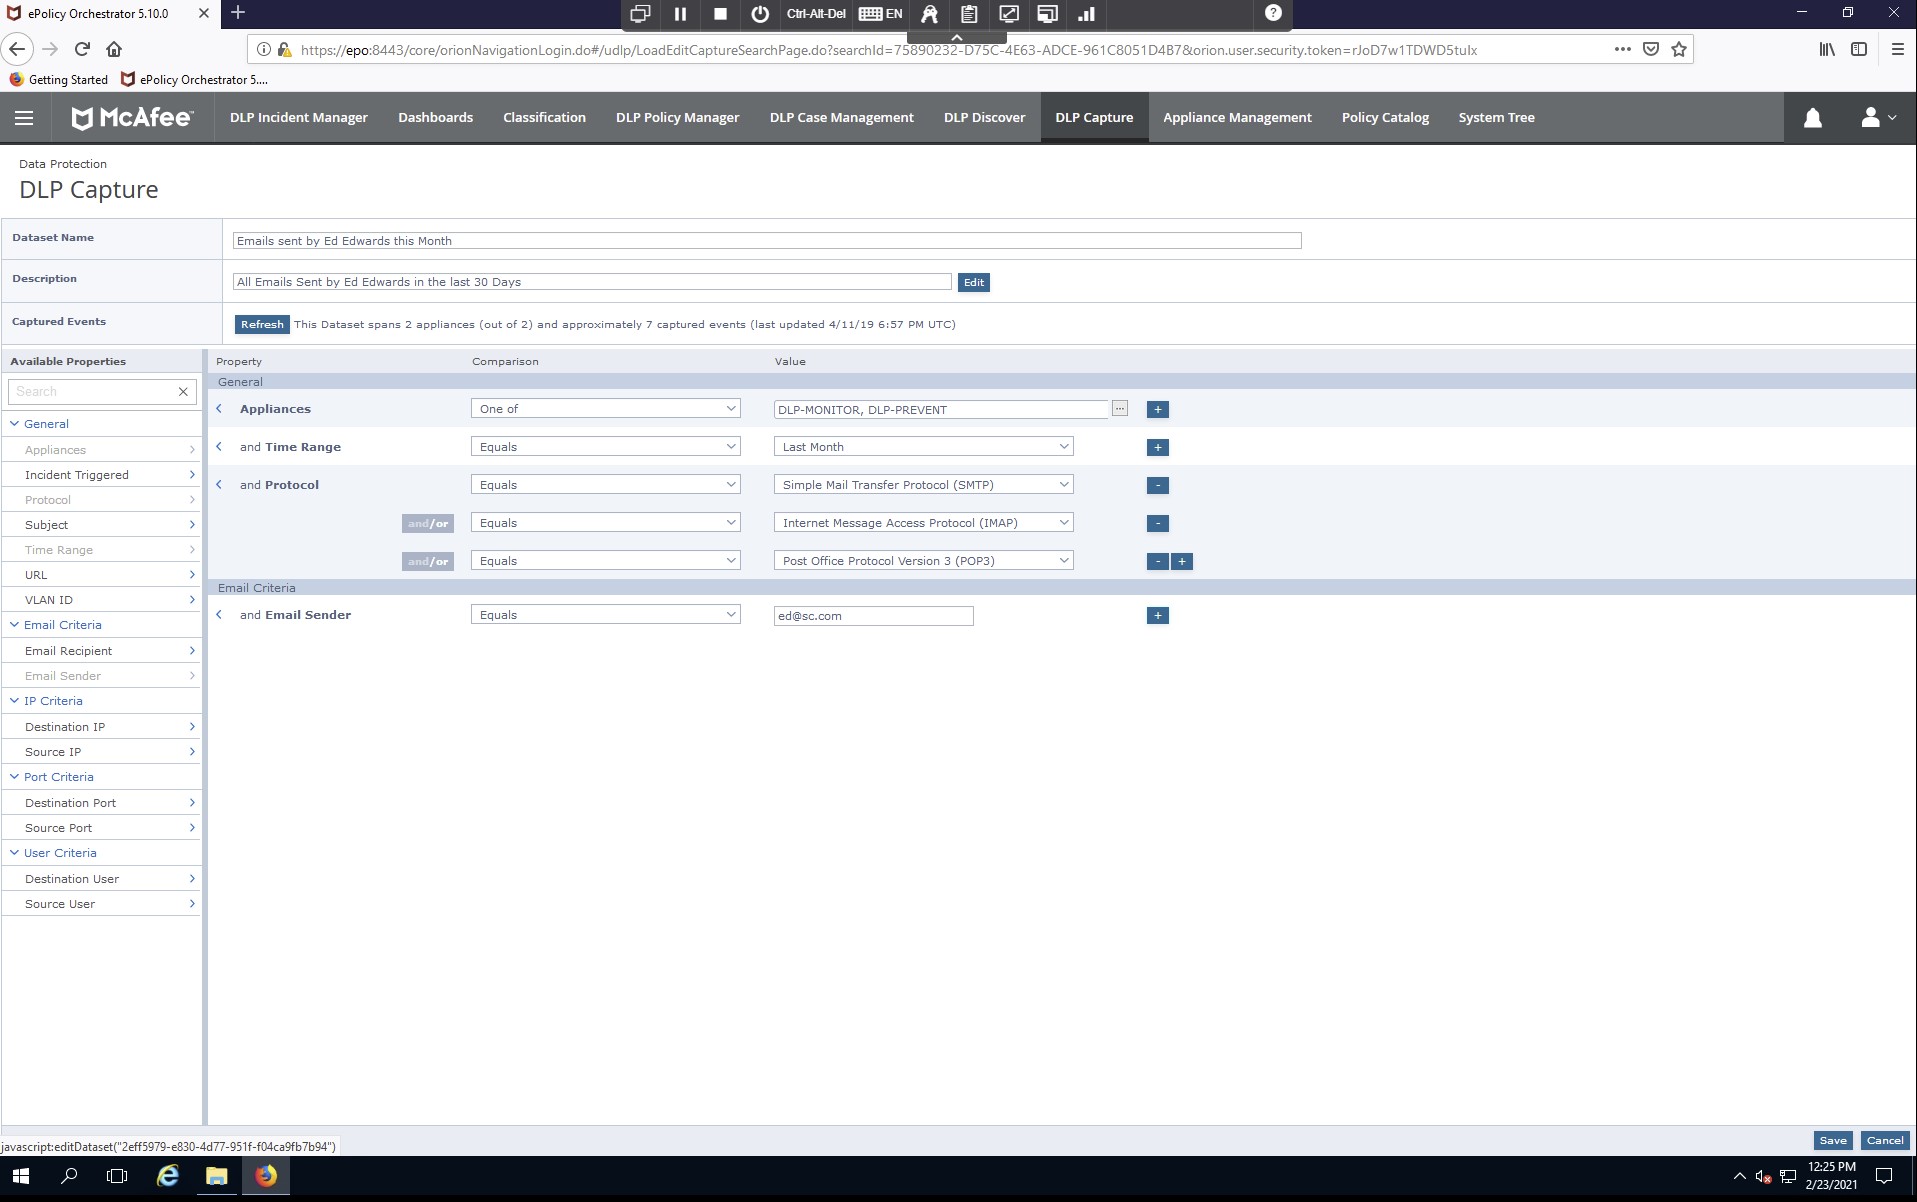The height and width of the screenshot is (1202, 1917).
Task: Open the System Tree tab
Action: [x=1496, y=118]
